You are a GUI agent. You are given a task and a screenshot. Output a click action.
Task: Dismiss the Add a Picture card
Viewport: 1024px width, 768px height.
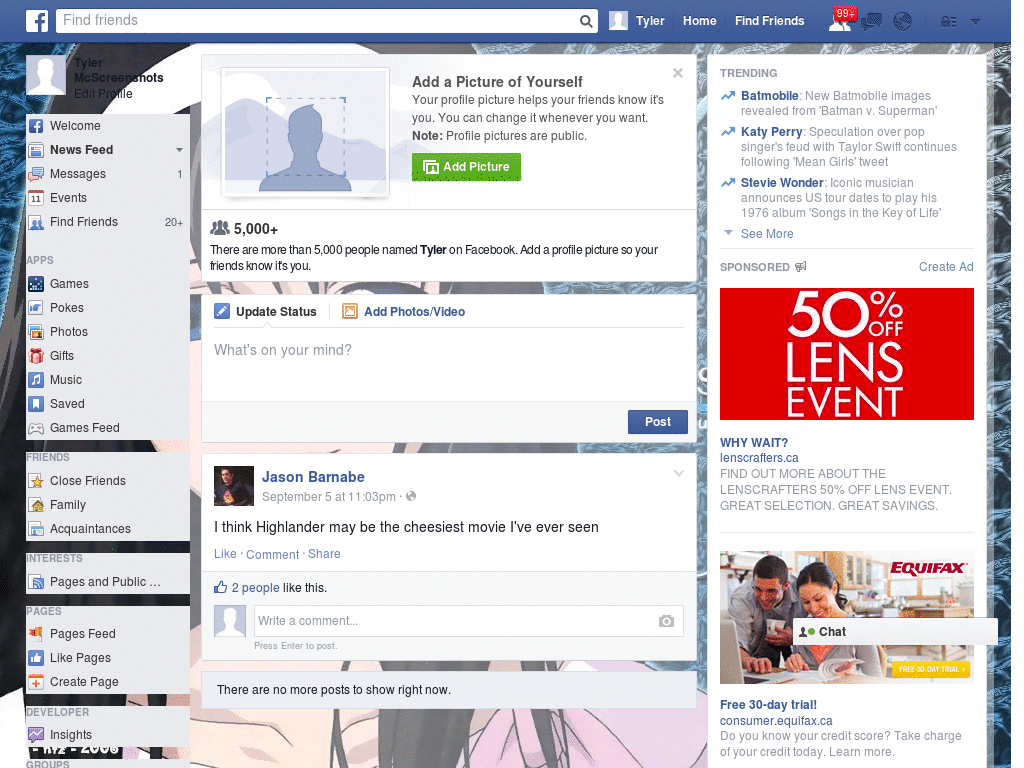(678, 73)
